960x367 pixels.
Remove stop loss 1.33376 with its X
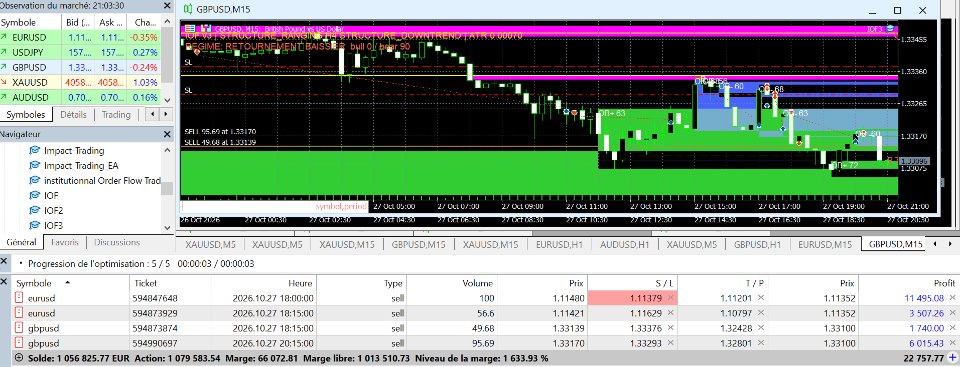click(x=670, y=328)
